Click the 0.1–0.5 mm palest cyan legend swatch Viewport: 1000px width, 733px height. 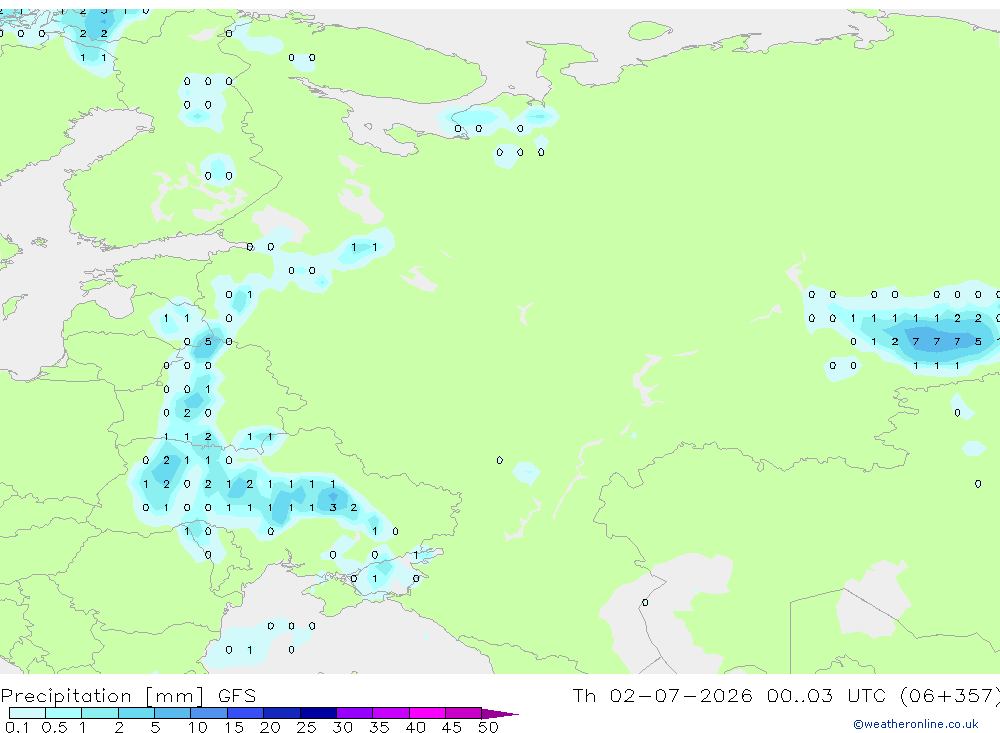coord(27,713)
